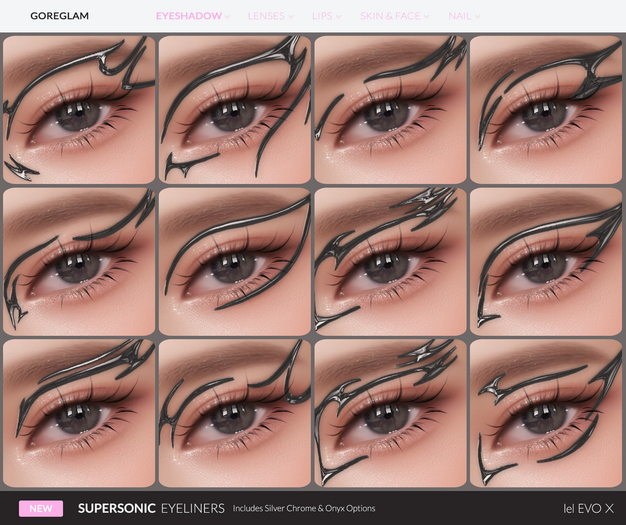Select fourth eyeliner thumbnail in top row
626x525 pixels.
[546, 110]
